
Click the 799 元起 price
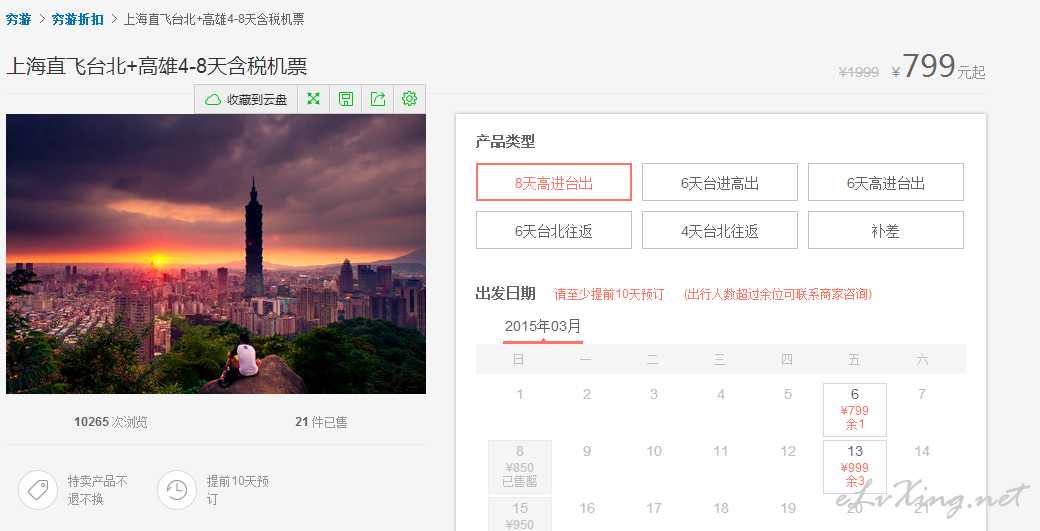click(939, 66)
